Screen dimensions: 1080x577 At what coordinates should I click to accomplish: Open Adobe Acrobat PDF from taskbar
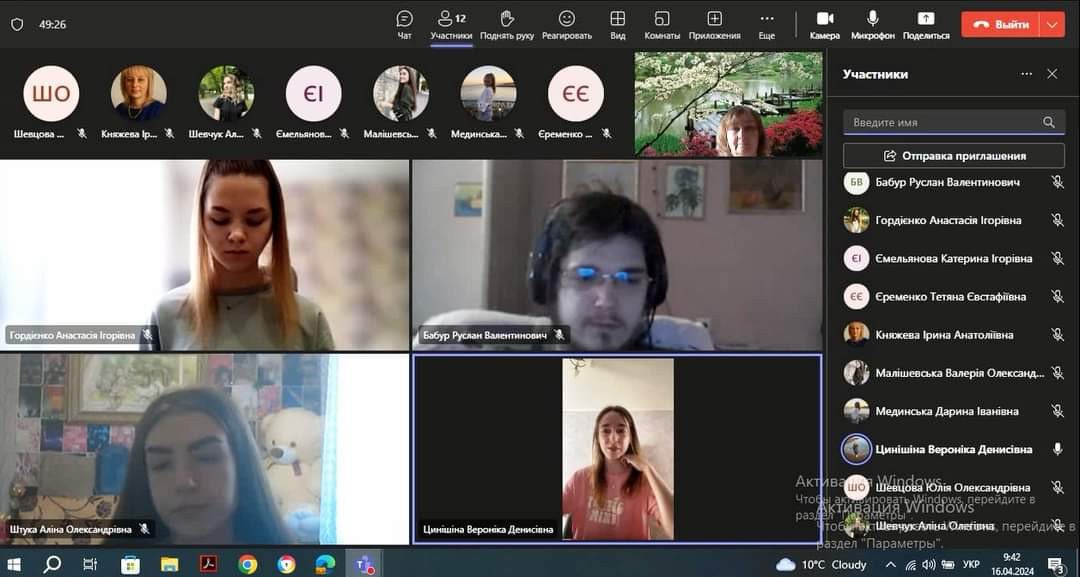pos(208,565)
